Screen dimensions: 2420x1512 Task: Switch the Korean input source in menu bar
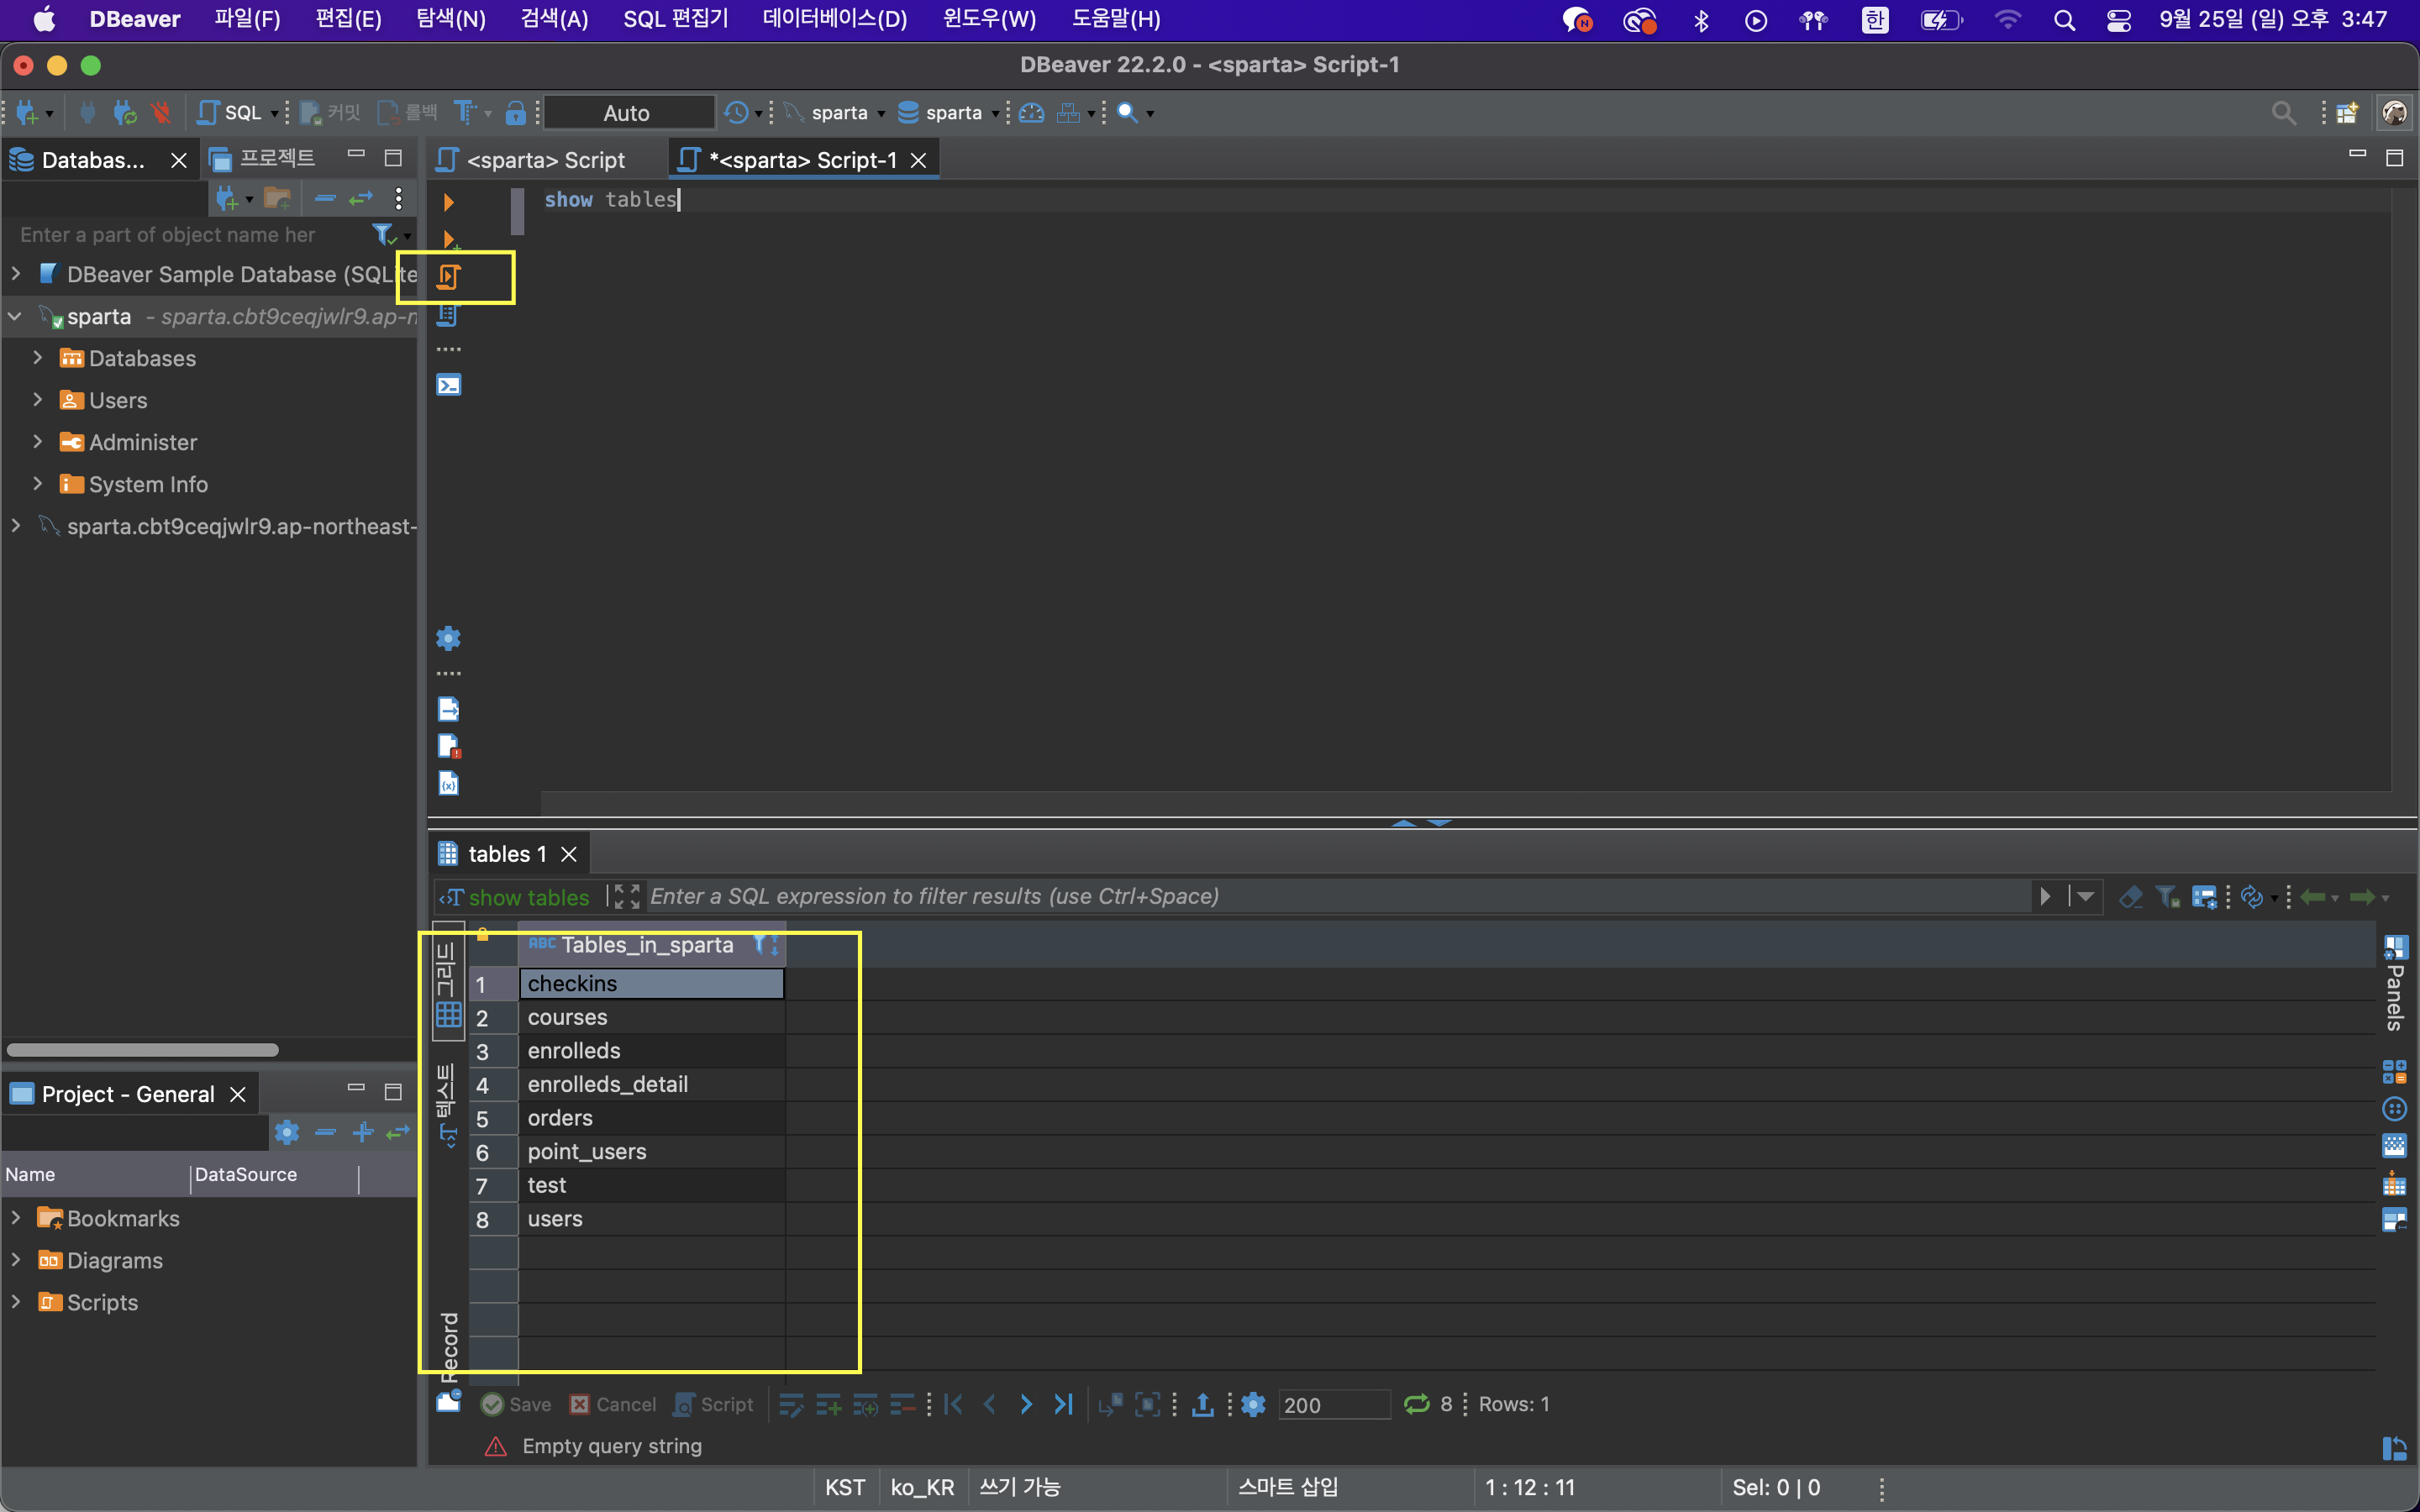pos(1875,20)
